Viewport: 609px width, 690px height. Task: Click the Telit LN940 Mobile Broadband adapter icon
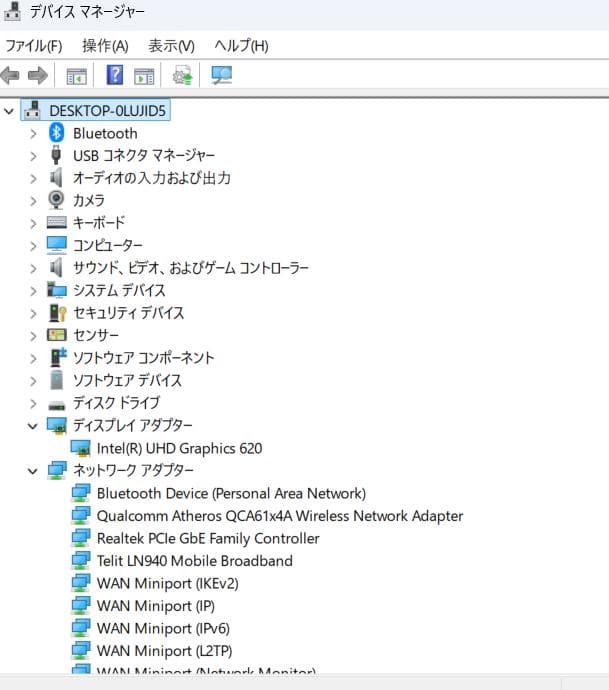click(81, 561)
